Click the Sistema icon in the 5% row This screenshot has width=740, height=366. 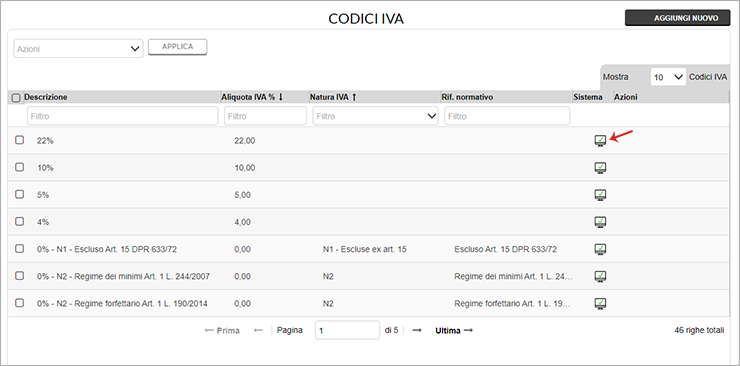(x=600, y=195)
